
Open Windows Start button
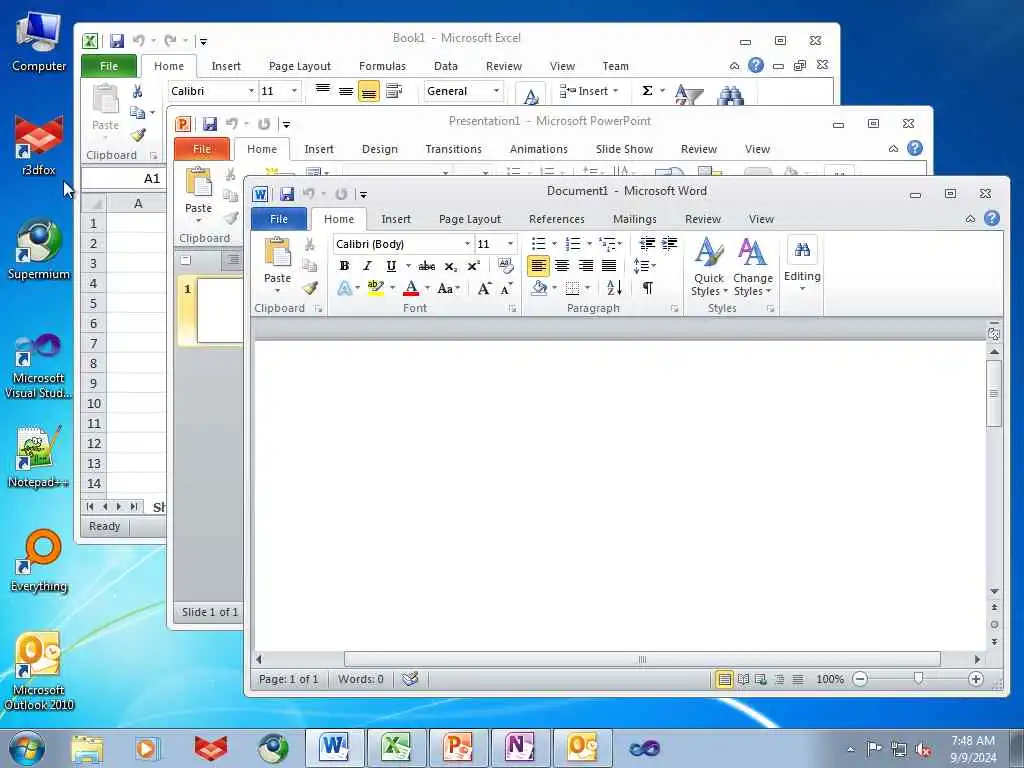pos(27,748)
